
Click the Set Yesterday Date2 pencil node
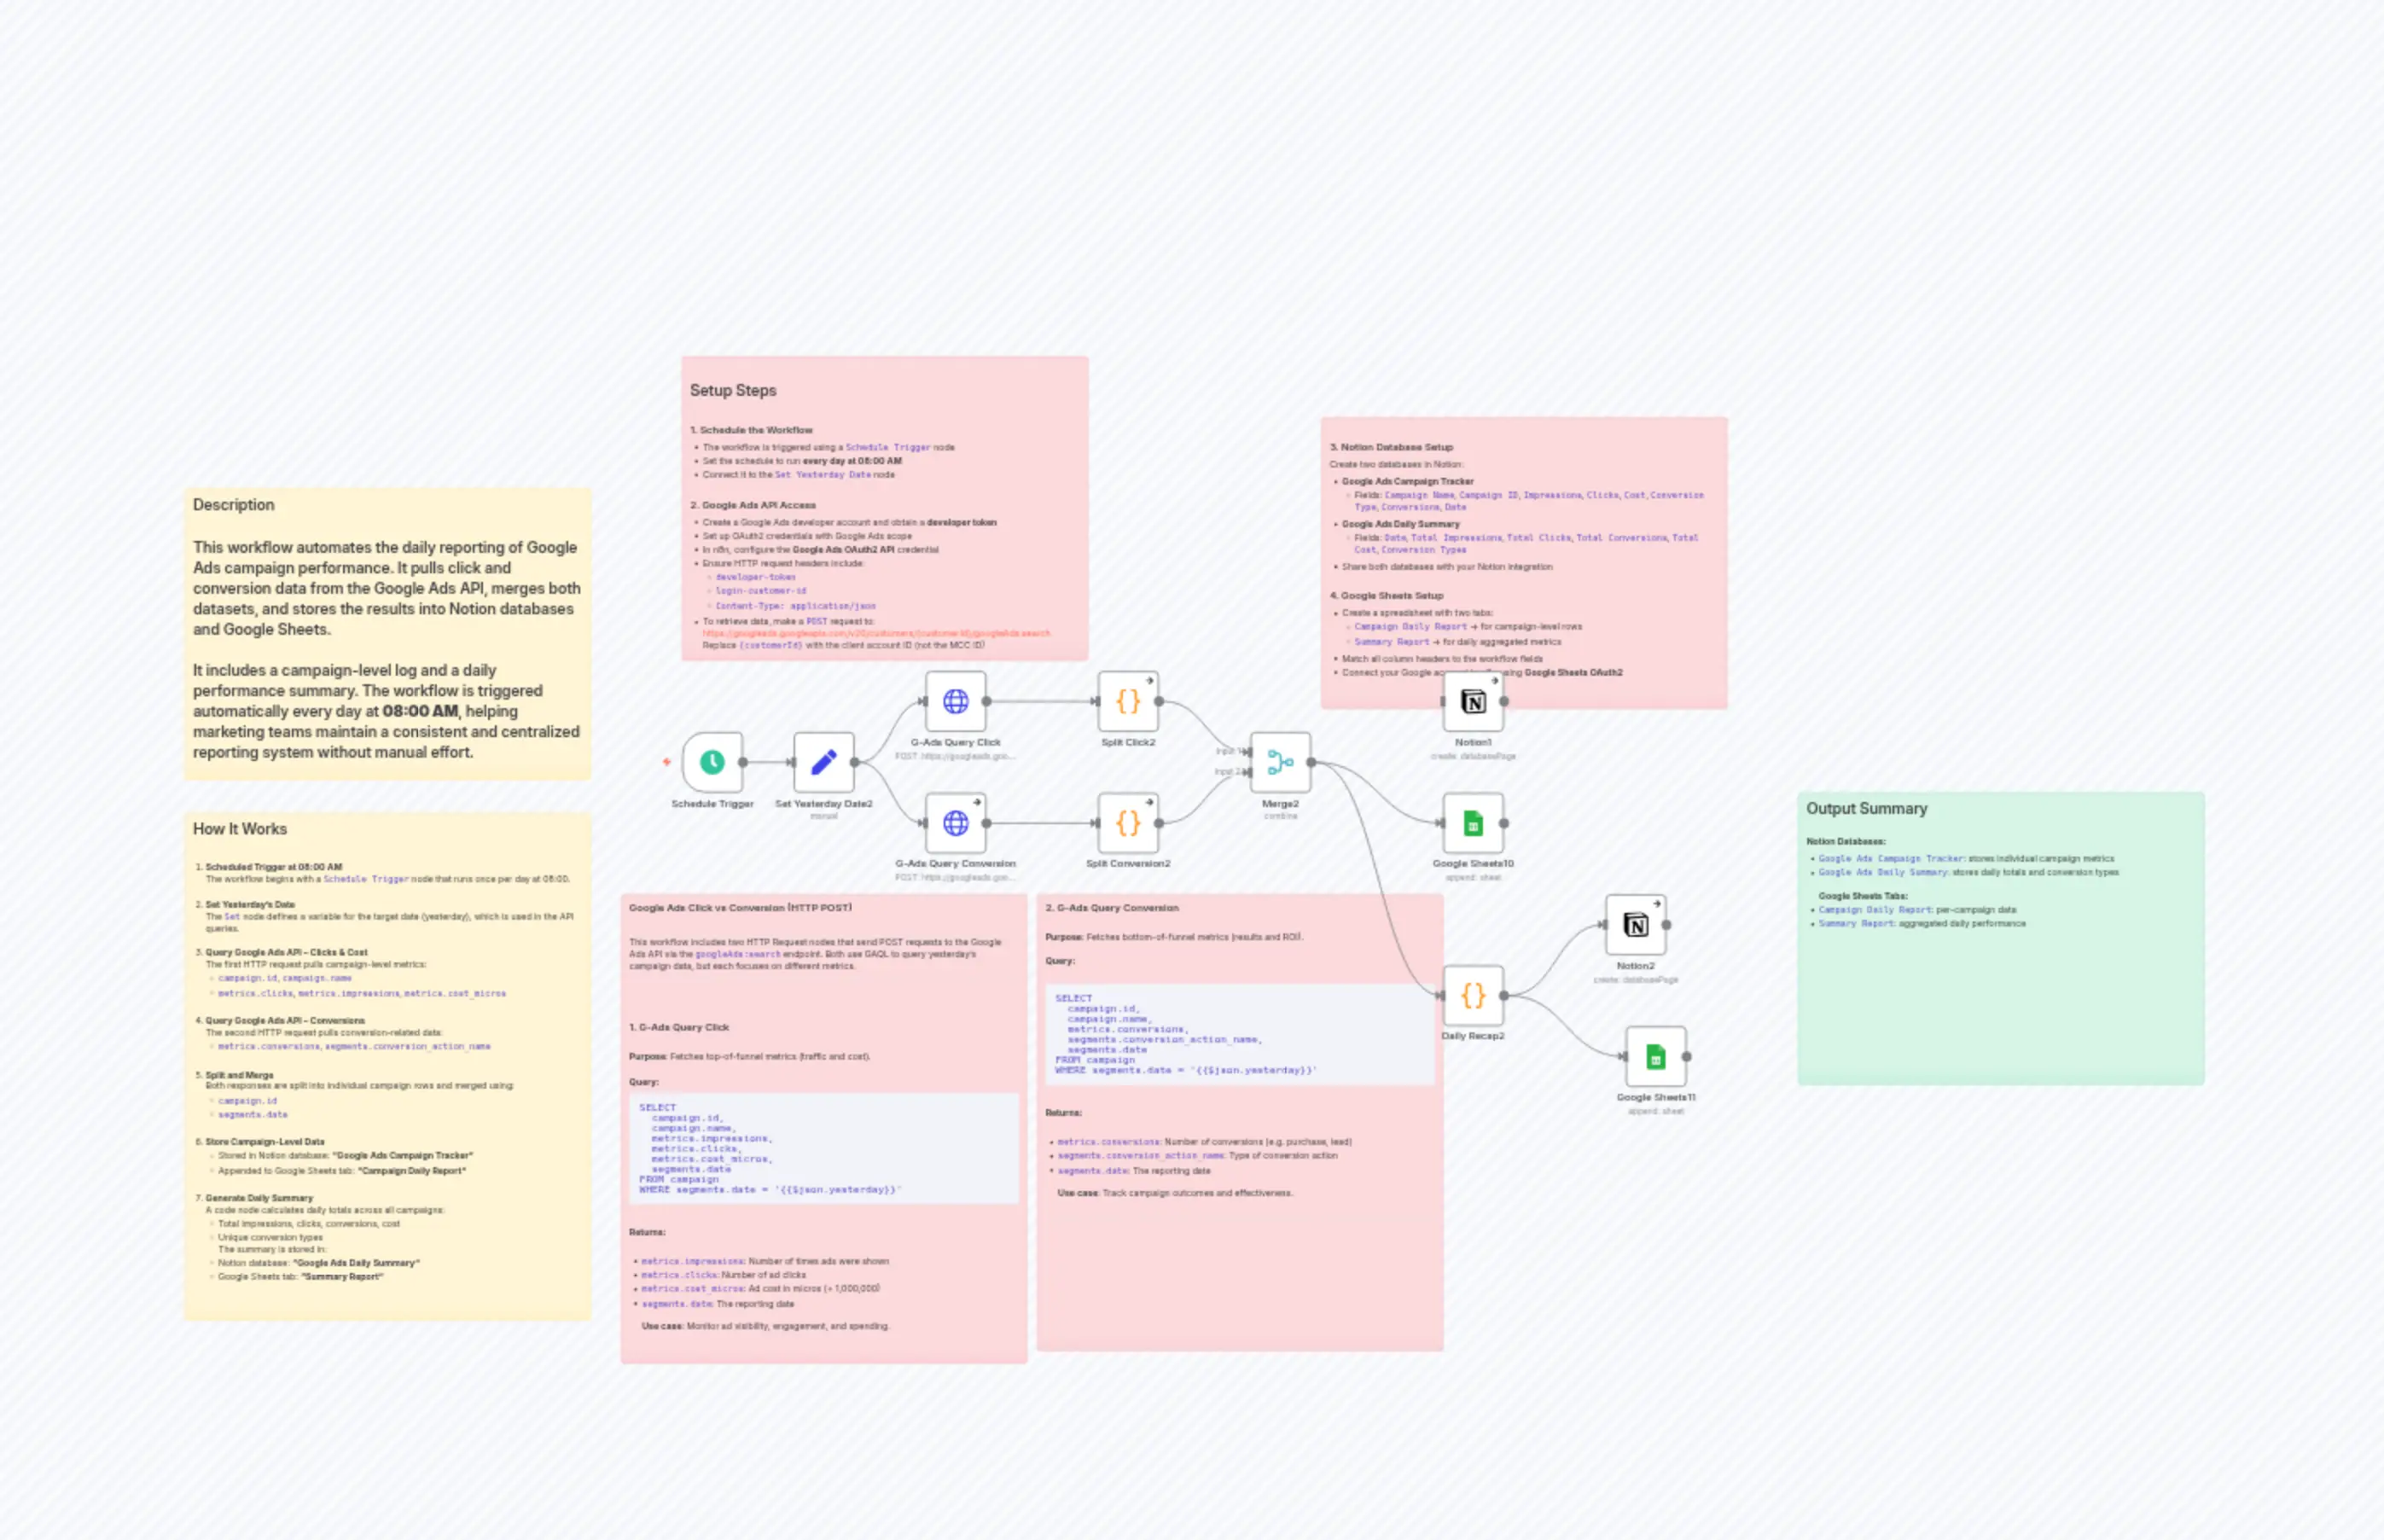(823, 762)
